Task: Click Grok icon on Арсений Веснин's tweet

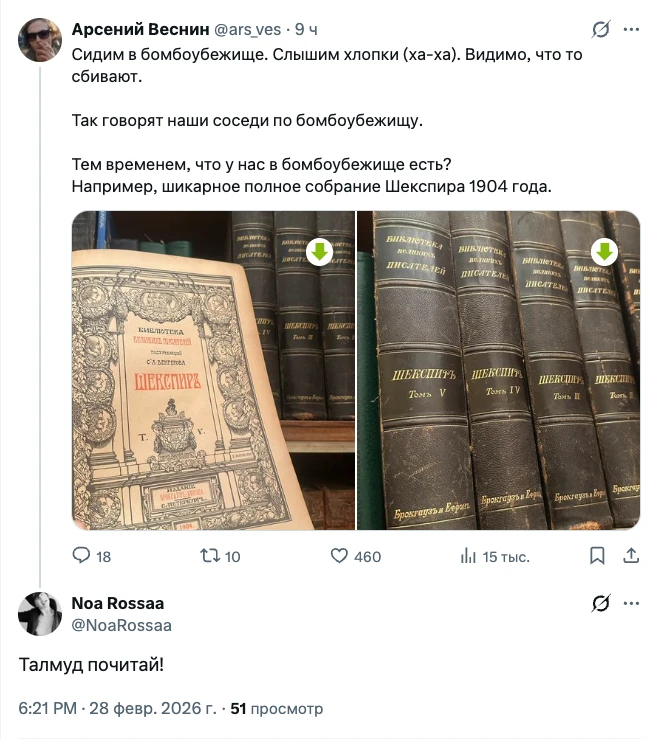Action: point(601,29)
